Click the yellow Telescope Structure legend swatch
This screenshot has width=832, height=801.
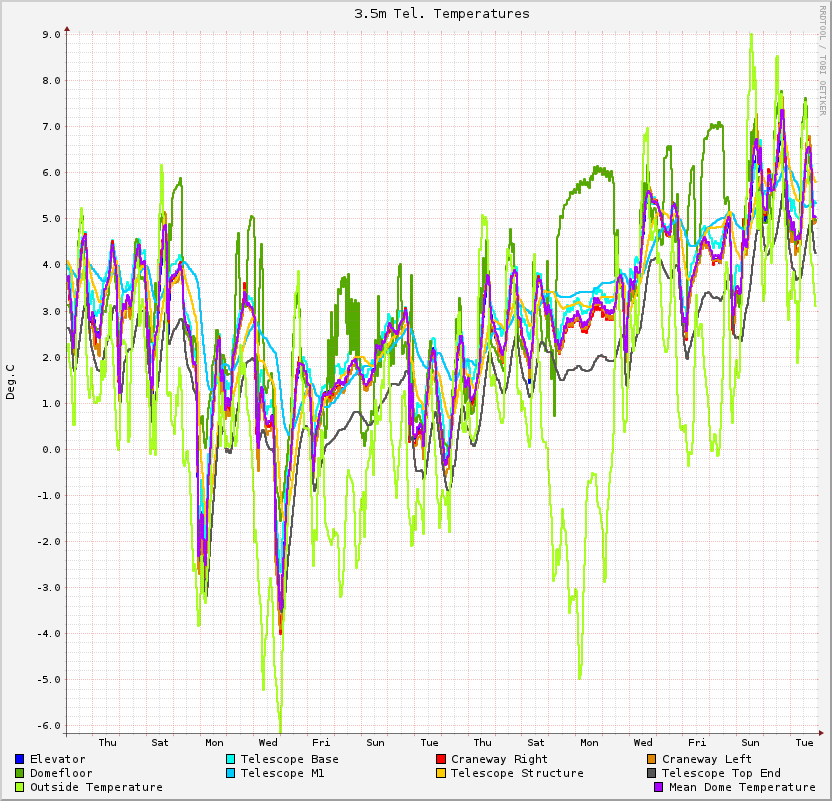click(441, 773)
